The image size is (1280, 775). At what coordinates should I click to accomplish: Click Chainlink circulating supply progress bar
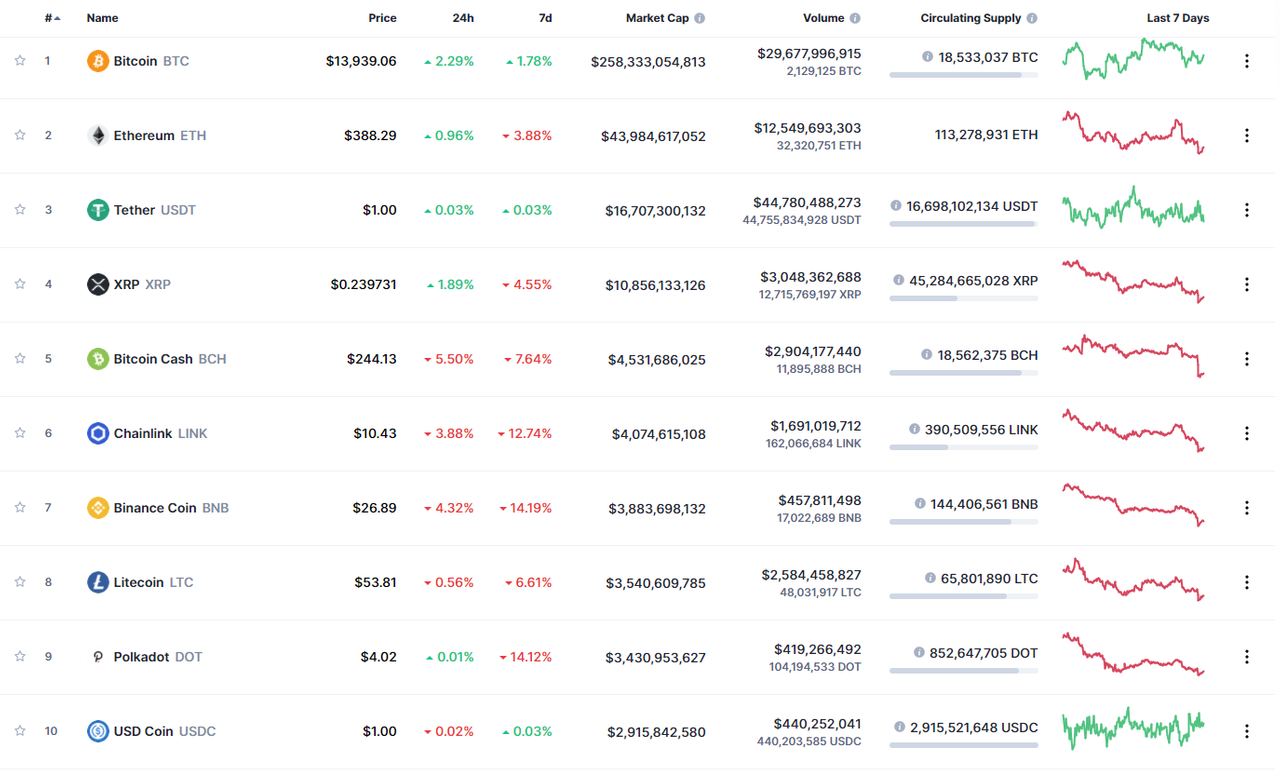963,447
